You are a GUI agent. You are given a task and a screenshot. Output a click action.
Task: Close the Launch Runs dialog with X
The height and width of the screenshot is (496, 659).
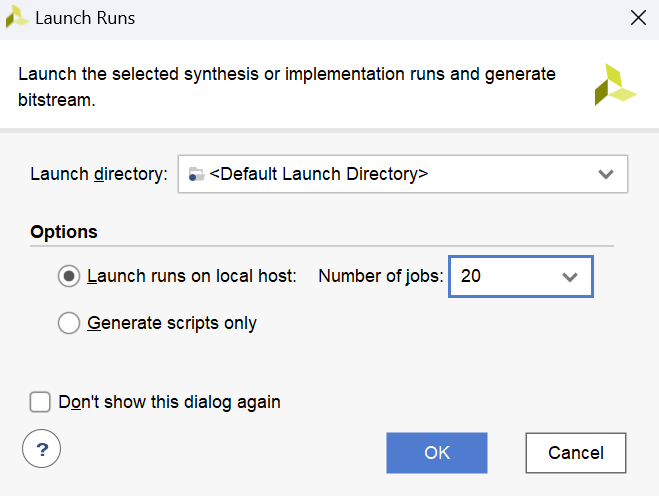click(x=637, y=18)
